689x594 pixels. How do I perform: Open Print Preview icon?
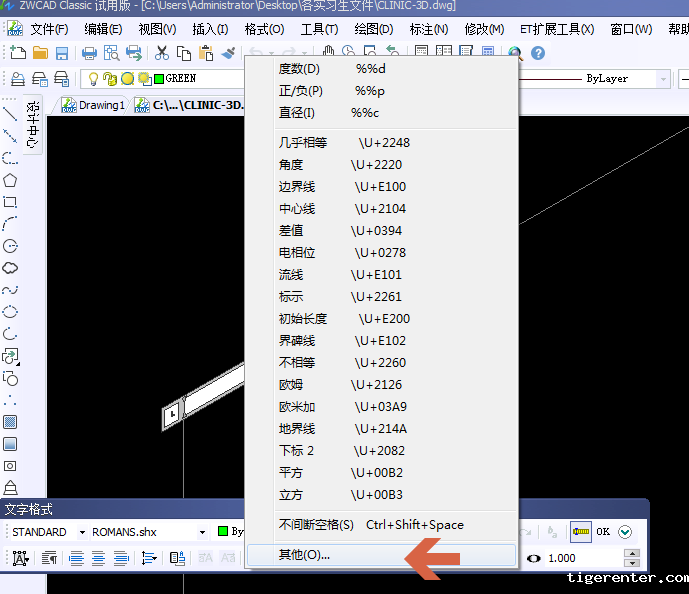[x=112, y=53]
